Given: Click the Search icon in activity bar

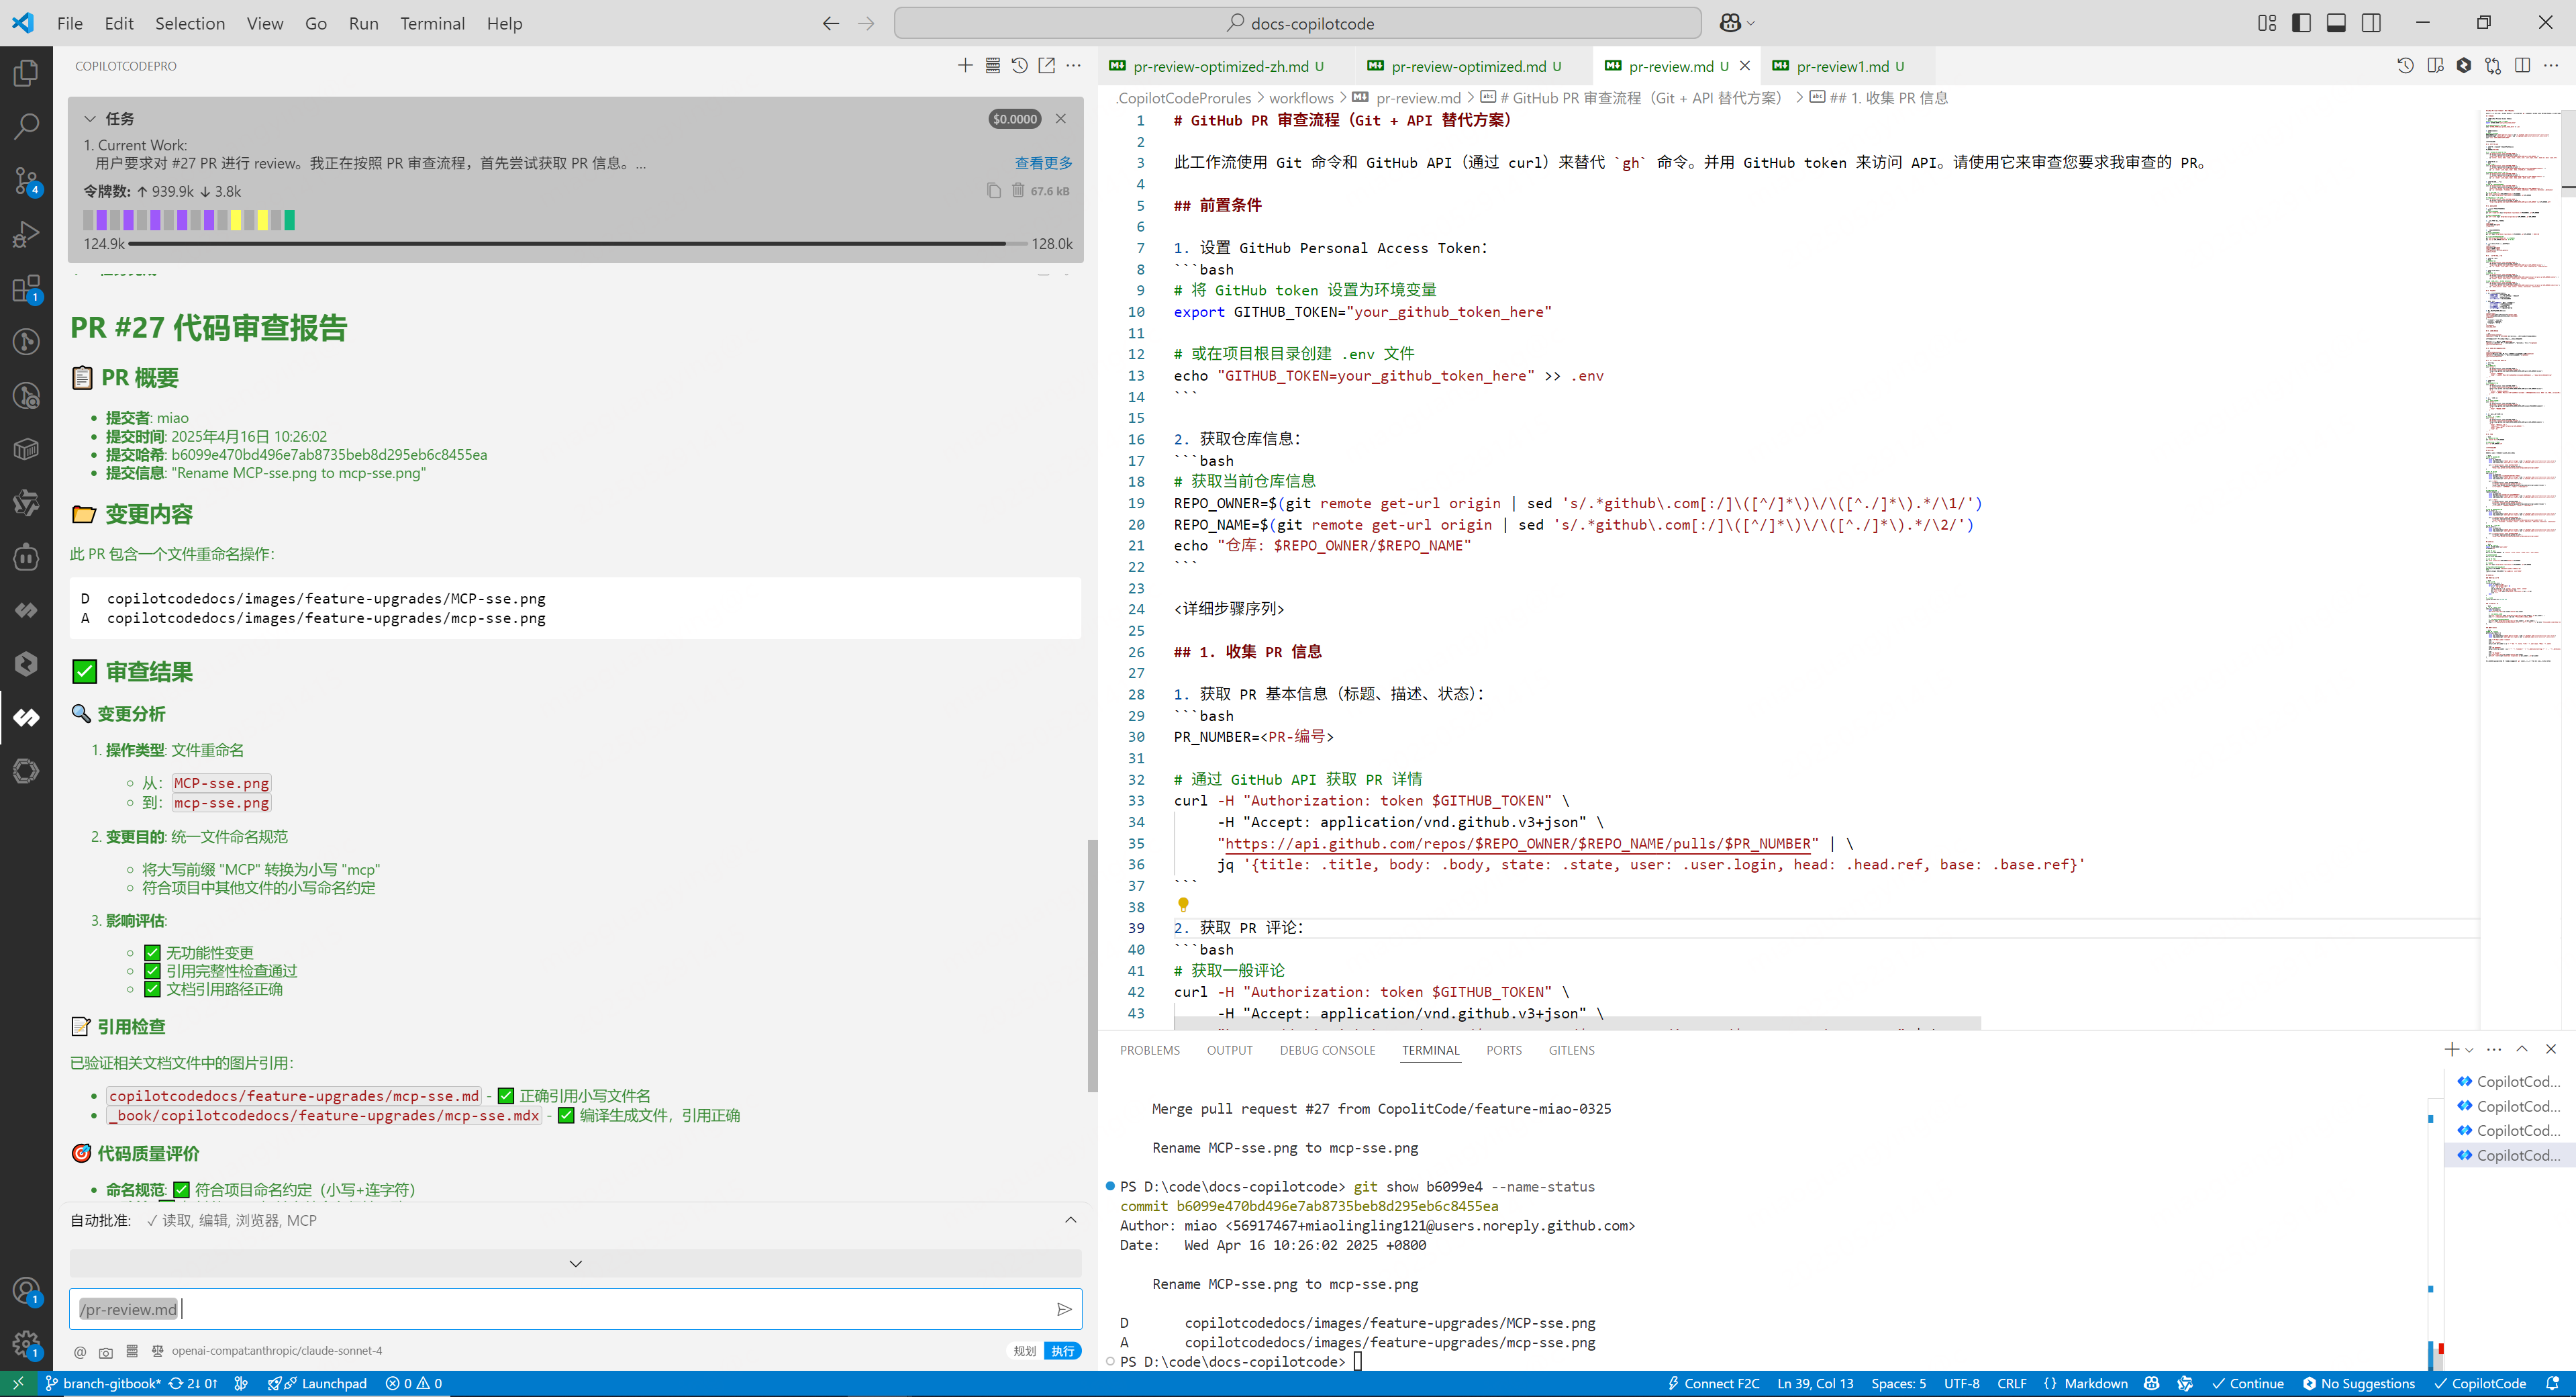Looking at the screenshot, I should [26, 126].
